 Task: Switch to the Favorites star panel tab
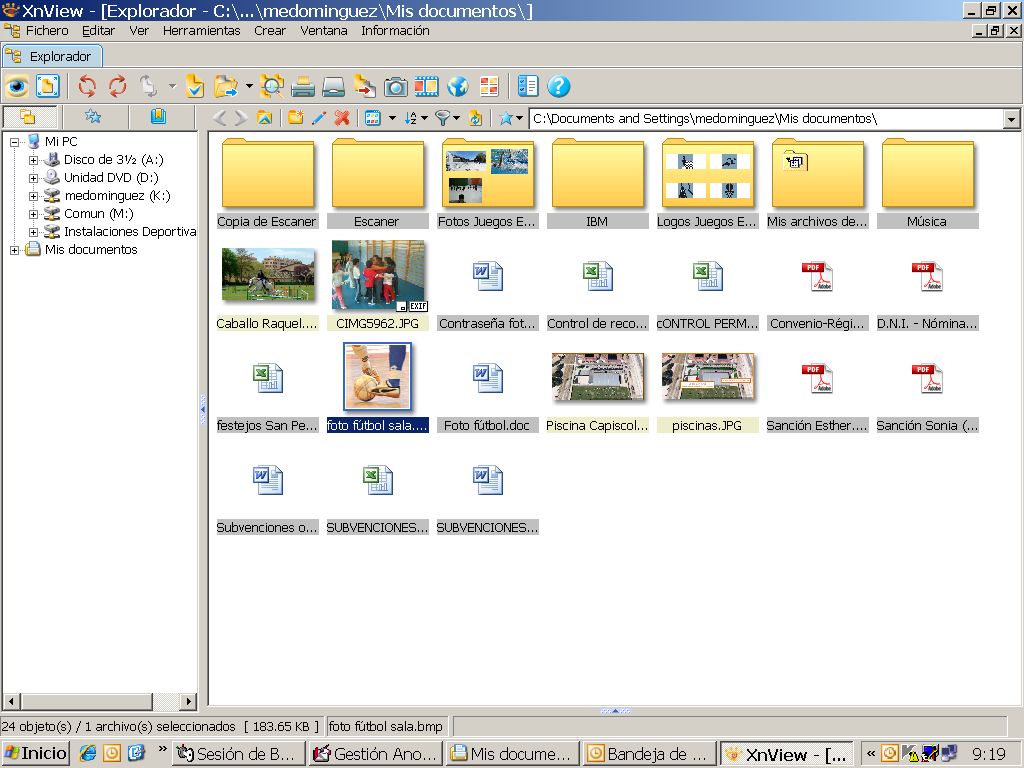(93, 117)
